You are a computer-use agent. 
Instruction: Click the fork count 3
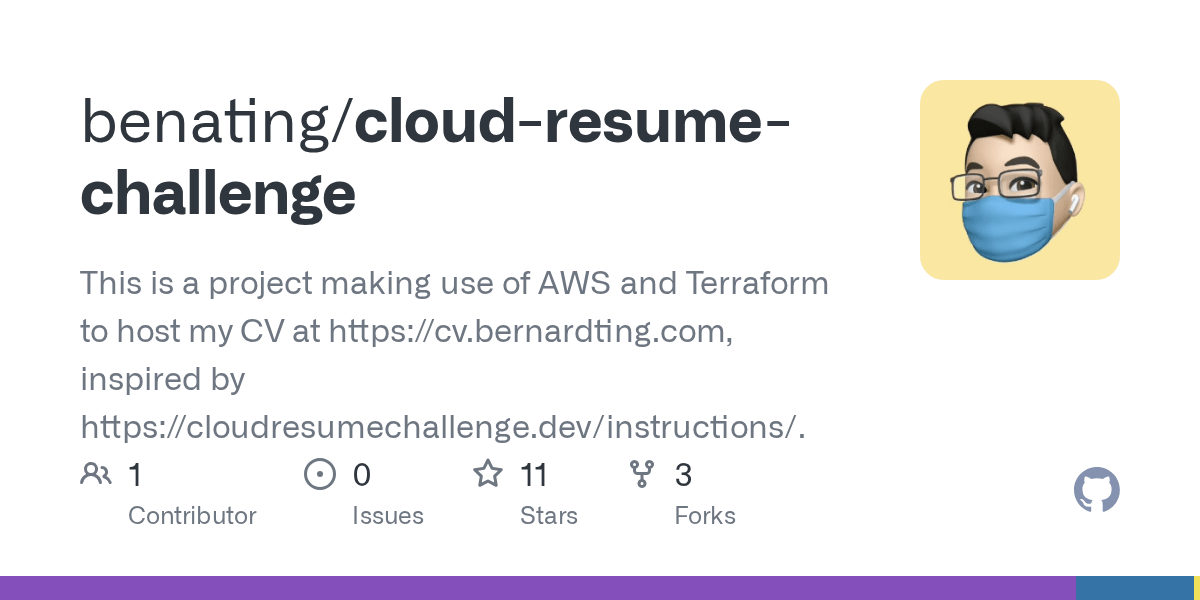pos(683,474)
